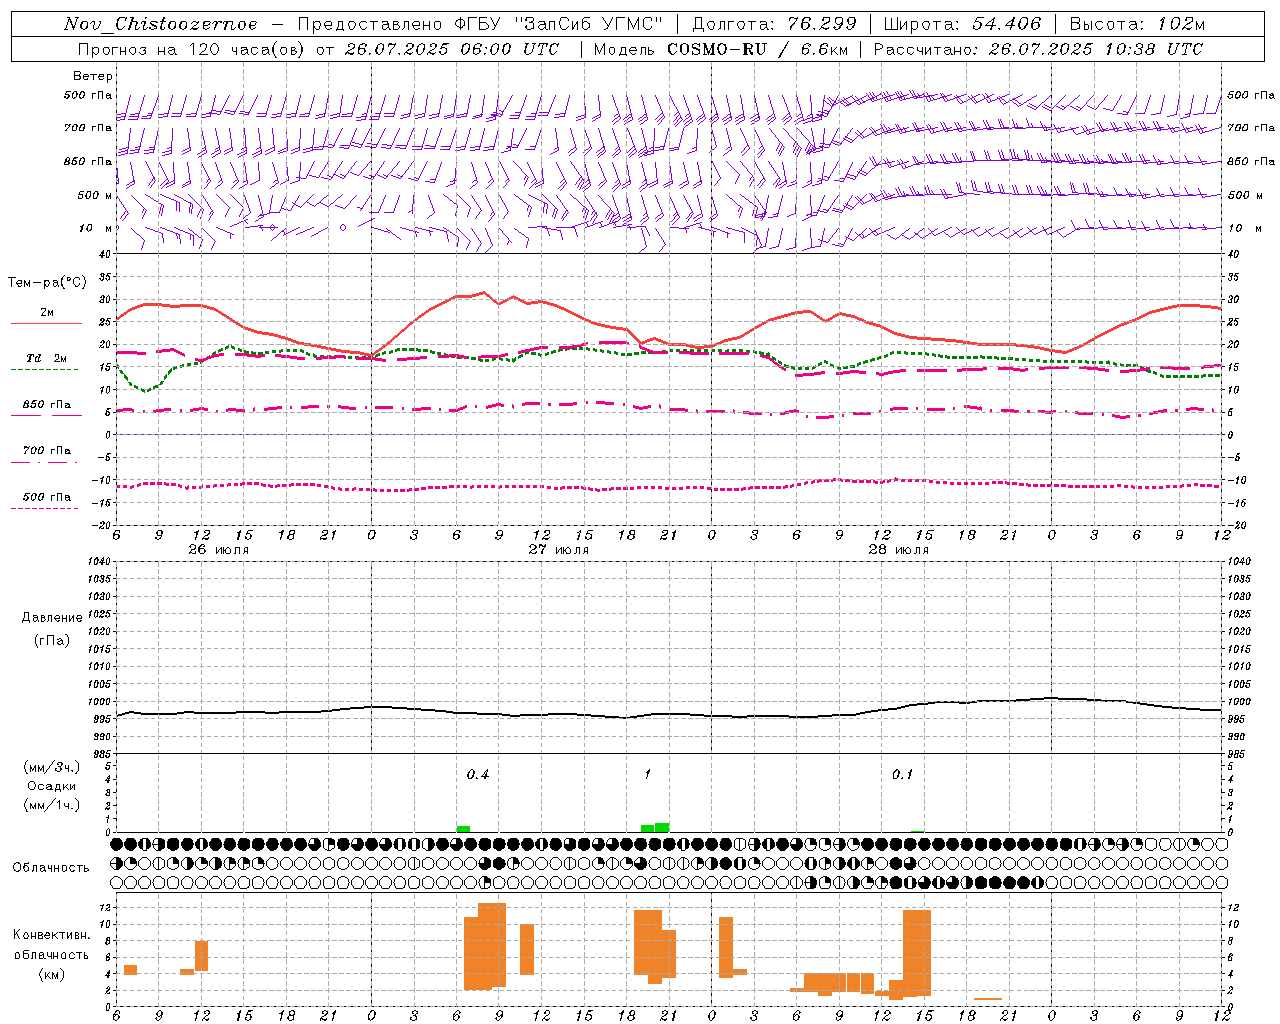Click the 'Модель COSMO-RU / 6.6км' text

720,49
